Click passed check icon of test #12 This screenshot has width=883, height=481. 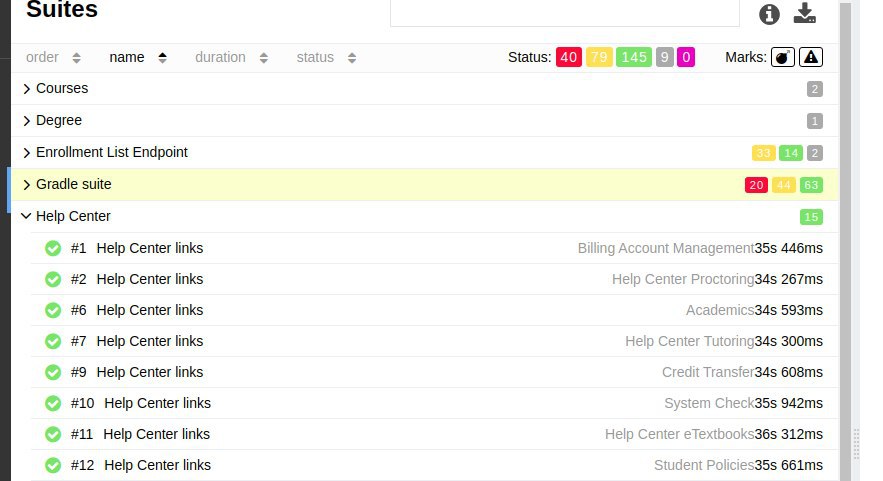coord(53,465)
